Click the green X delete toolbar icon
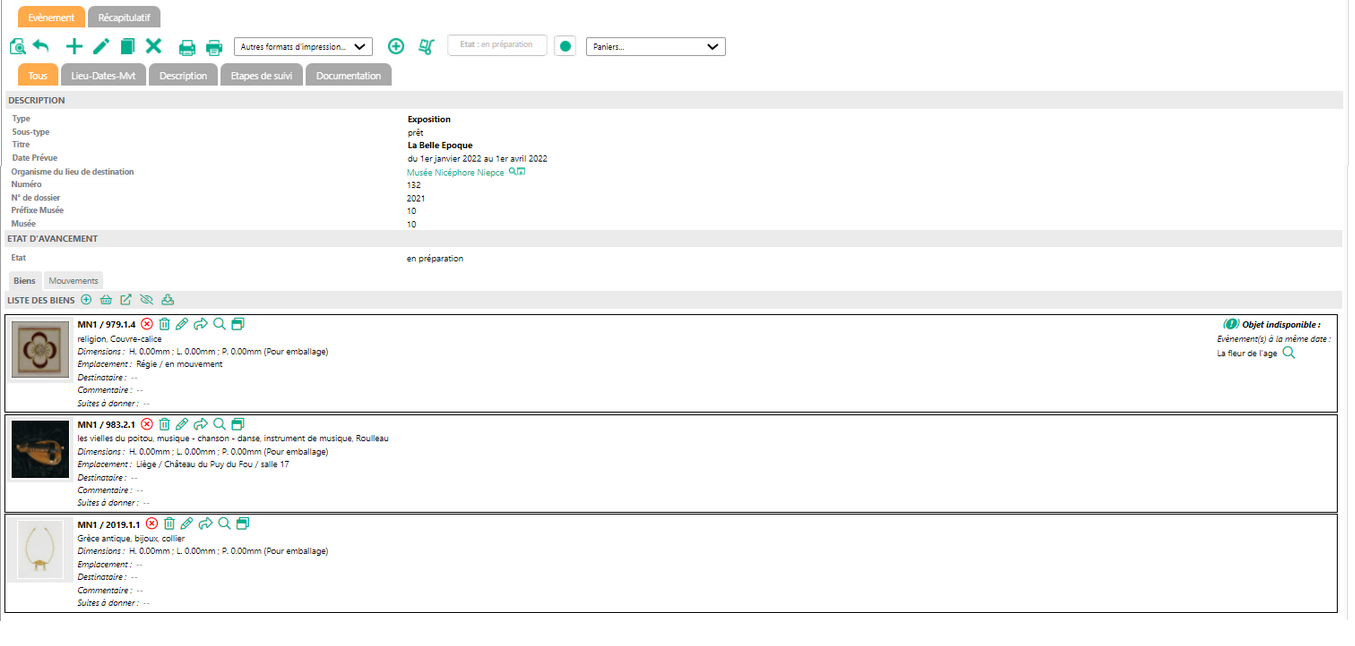This screenshot has width=1355, height=646. point(153,46)
